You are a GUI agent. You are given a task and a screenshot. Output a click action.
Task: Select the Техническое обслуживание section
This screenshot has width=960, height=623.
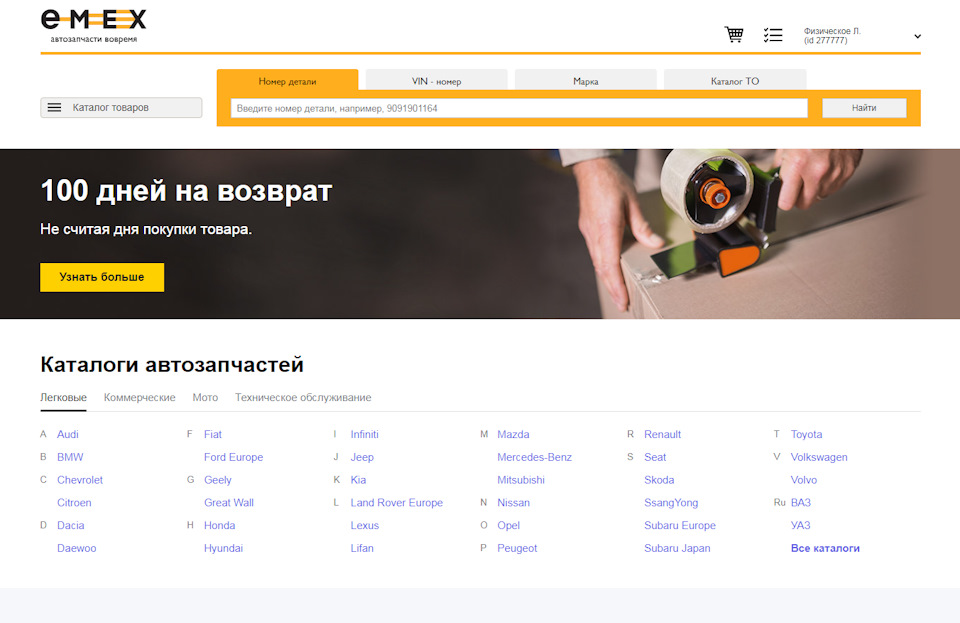click(301, 397)
